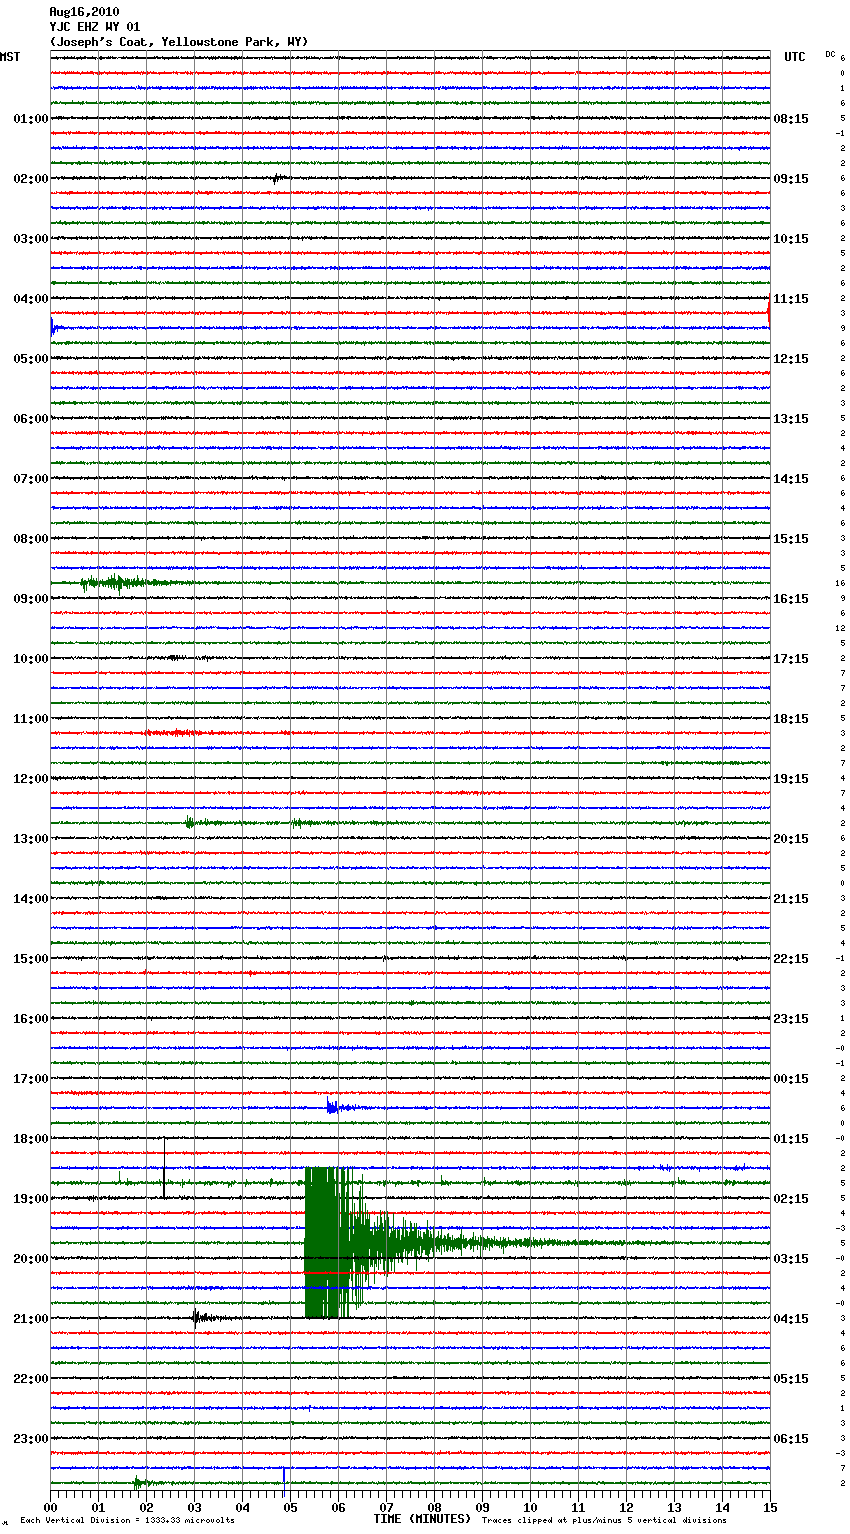Click the traces clipped footnote text
This screenshot has width=850, height=1534.
604,1521
